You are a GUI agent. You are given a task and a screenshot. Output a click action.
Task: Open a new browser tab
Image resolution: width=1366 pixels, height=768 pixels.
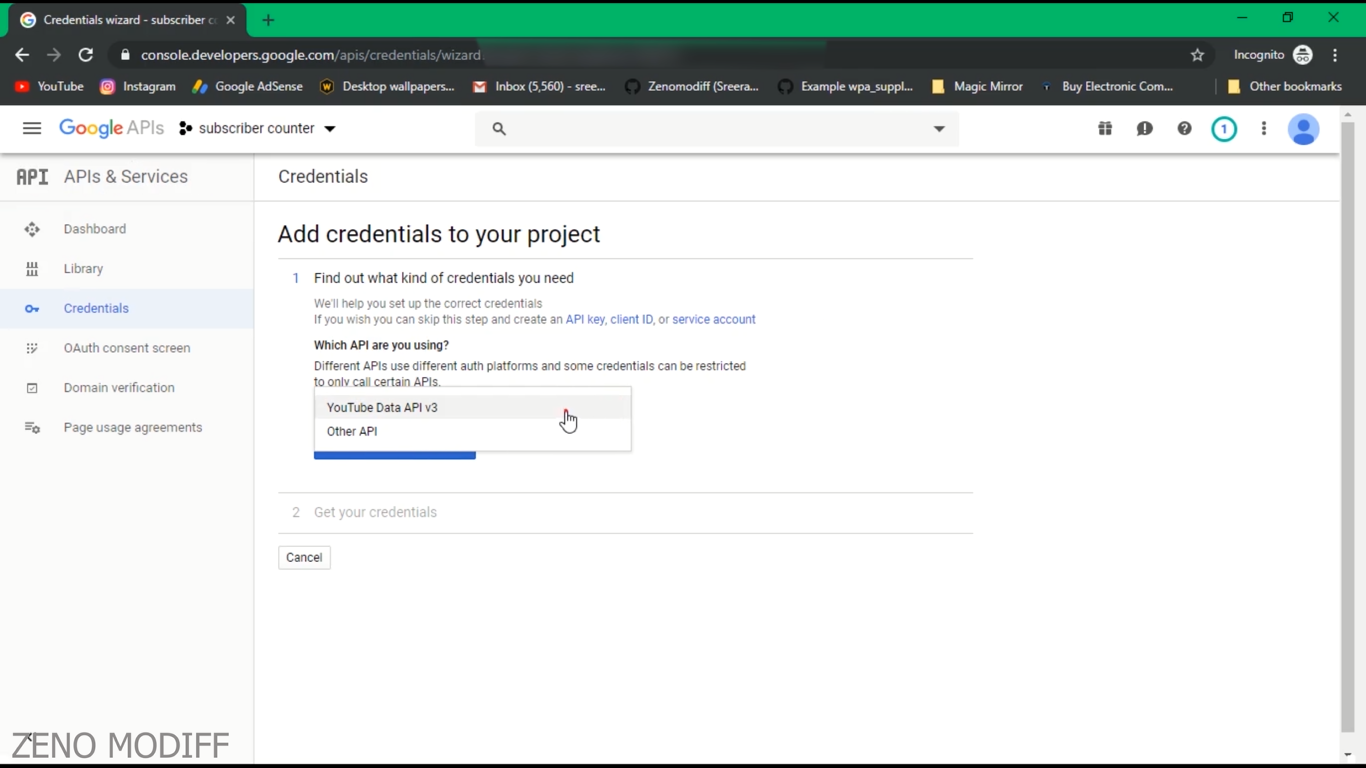[x=268, y=20]
